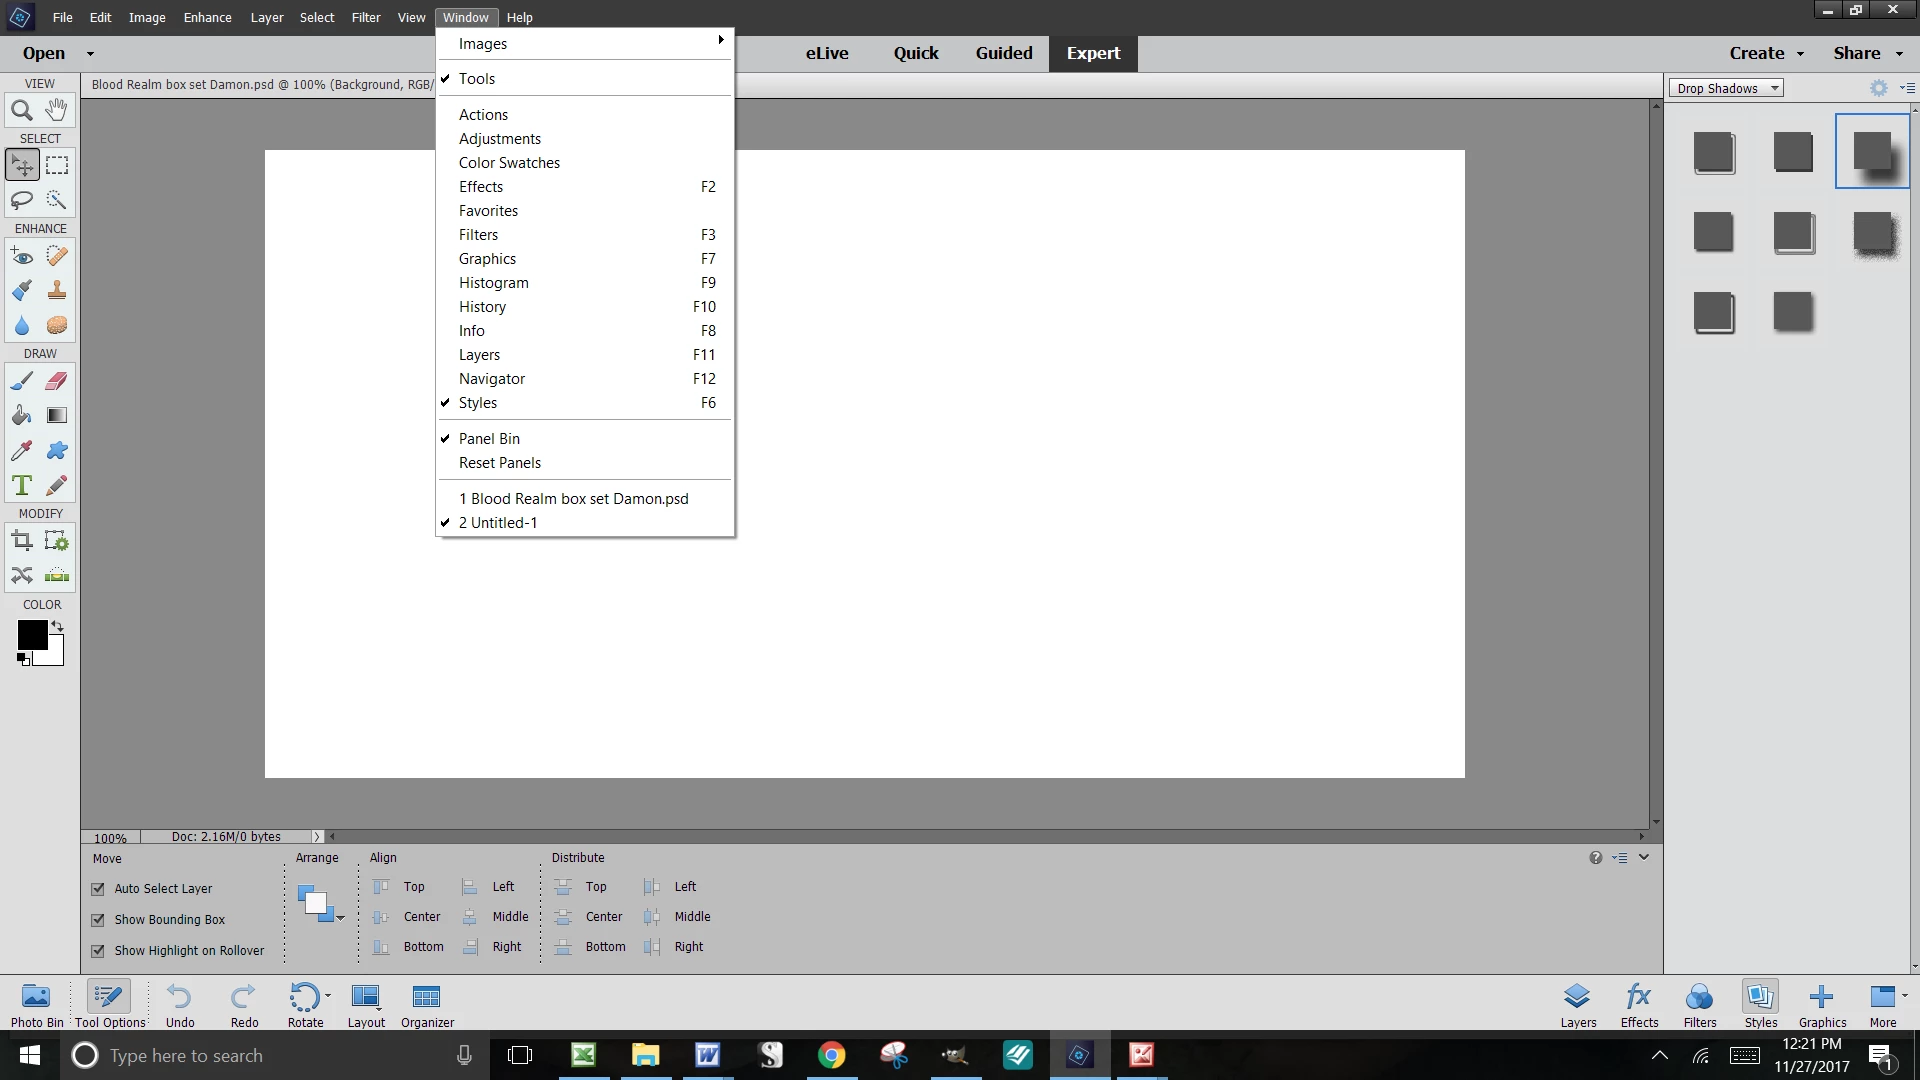Disable Show Bounding Box option
The image size is (1920, 1080).
point(98,920)
